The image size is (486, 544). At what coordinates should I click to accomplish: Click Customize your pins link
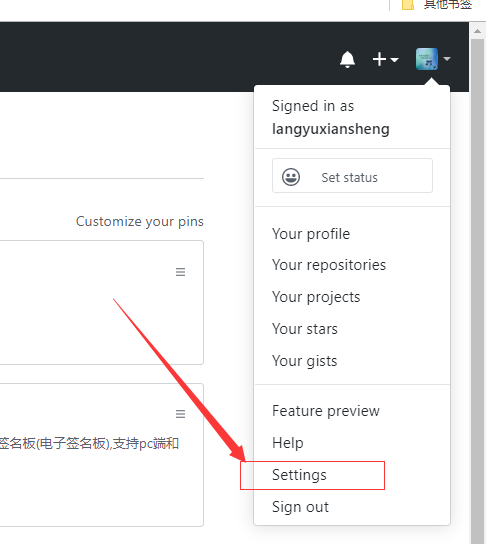point(140,221)
